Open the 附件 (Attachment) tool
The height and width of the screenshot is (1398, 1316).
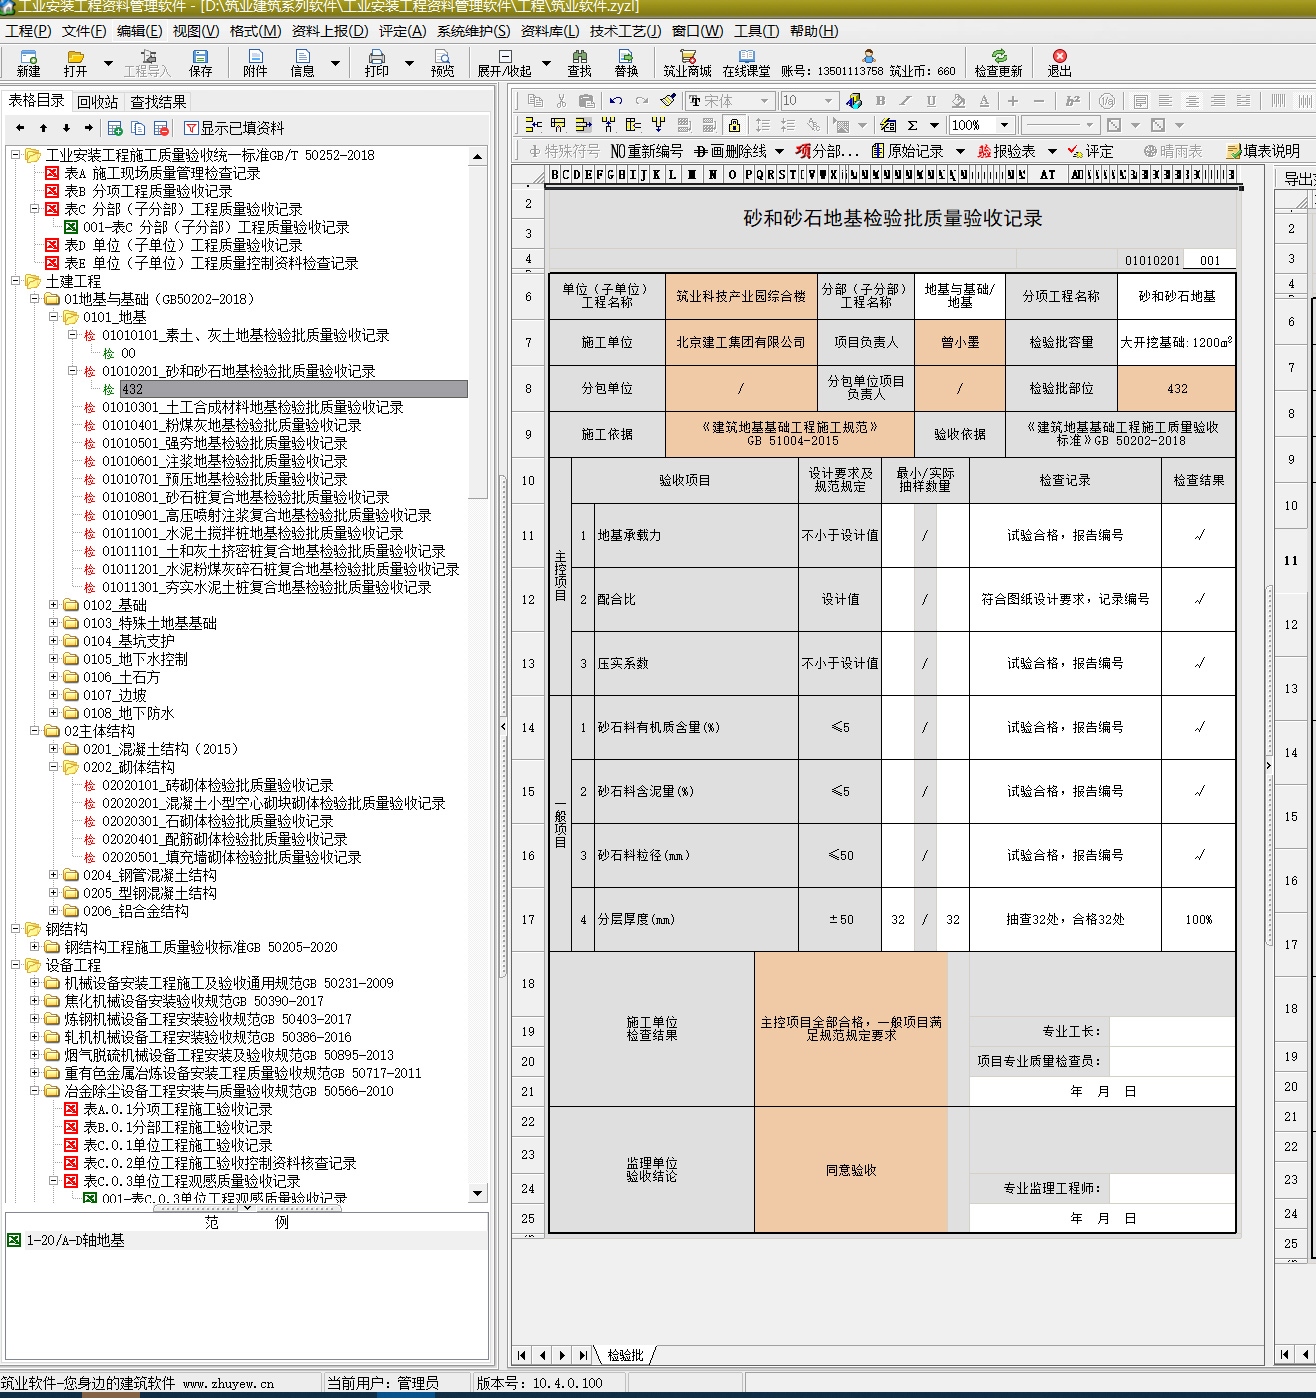pos(255,63)
